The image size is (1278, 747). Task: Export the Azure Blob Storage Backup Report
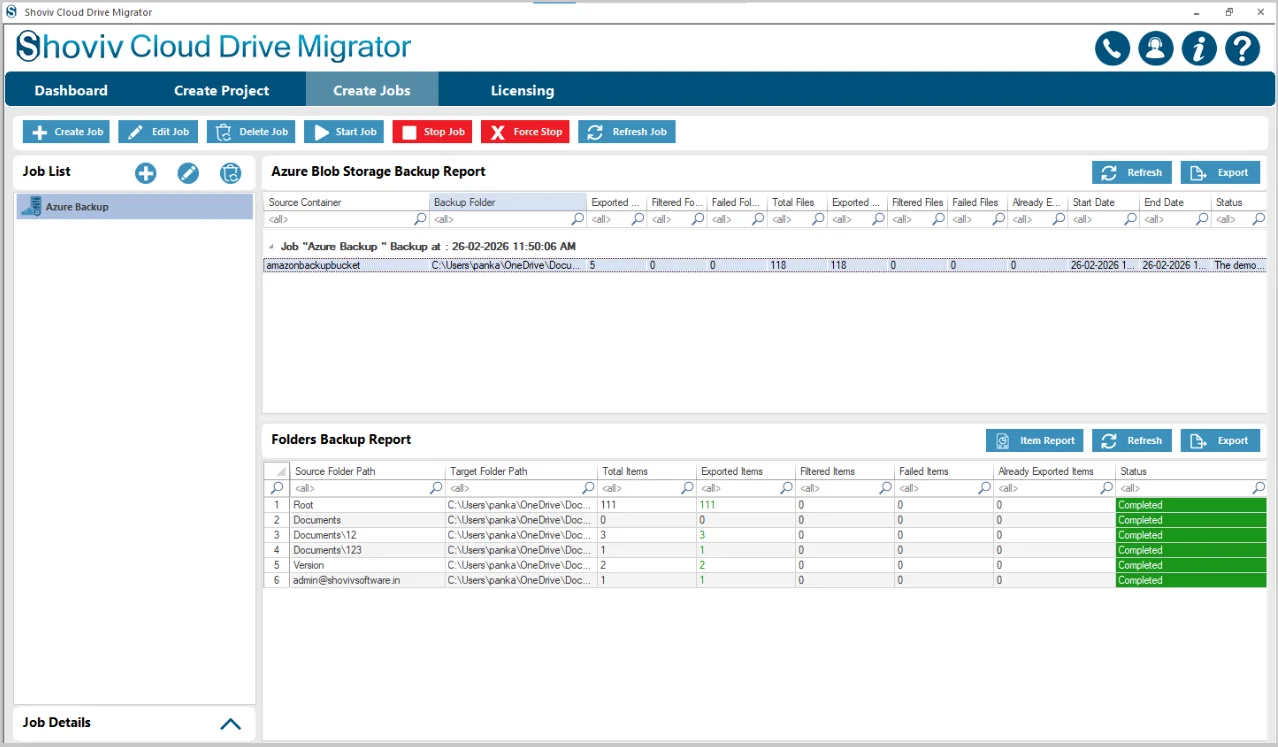[x=1220, y=173]
